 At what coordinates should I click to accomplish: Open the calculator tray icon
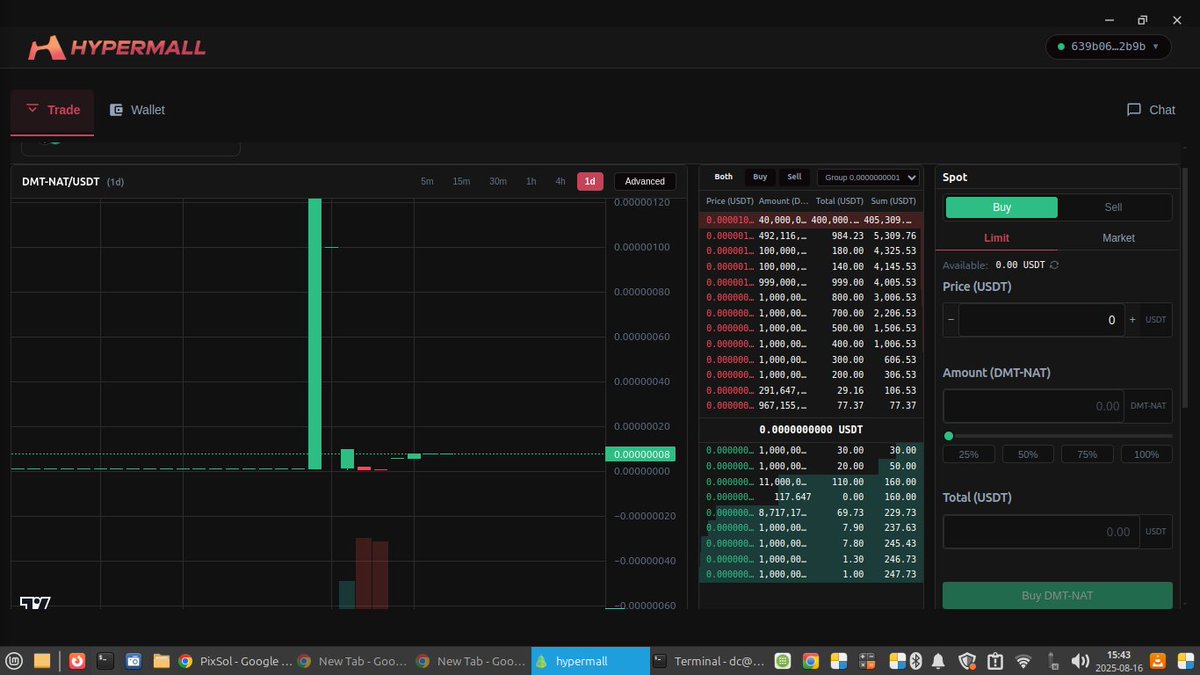click(867, 661)
